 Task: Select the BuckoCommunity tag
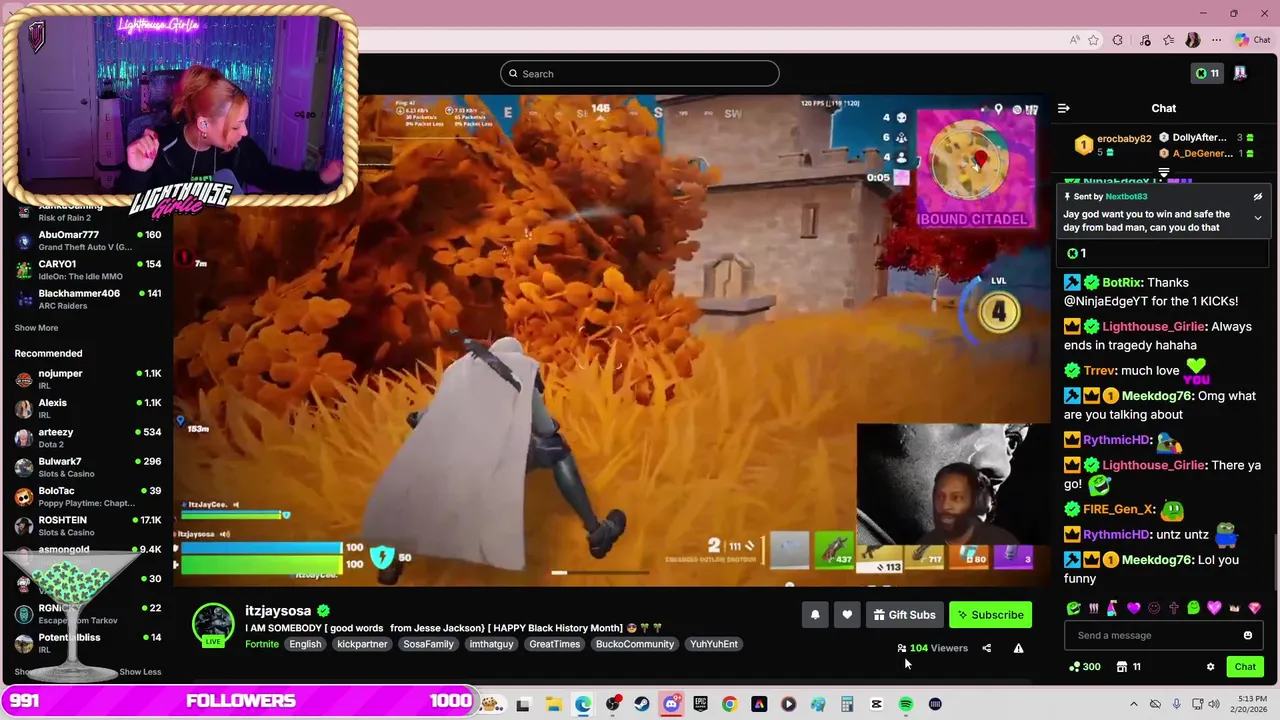[635, 644]
